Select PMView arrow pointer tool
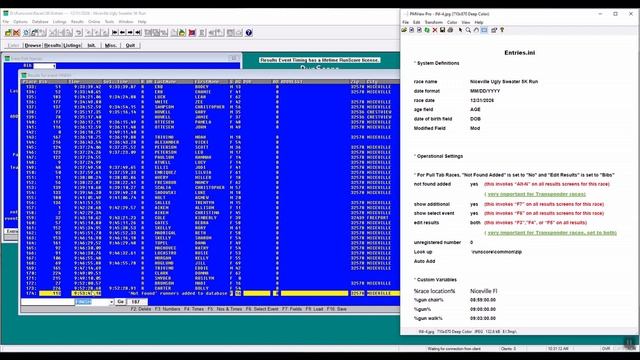 [x=460, y=30]
